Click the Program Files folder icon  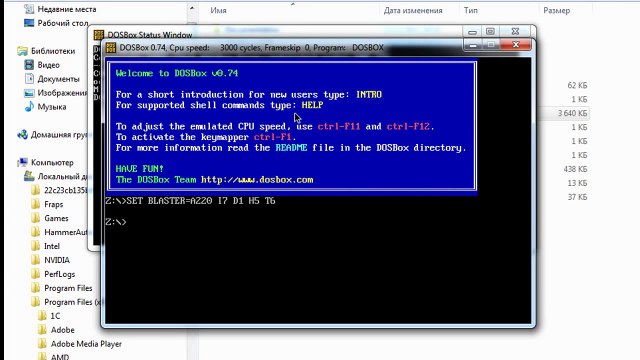click(x=36, y=288)
